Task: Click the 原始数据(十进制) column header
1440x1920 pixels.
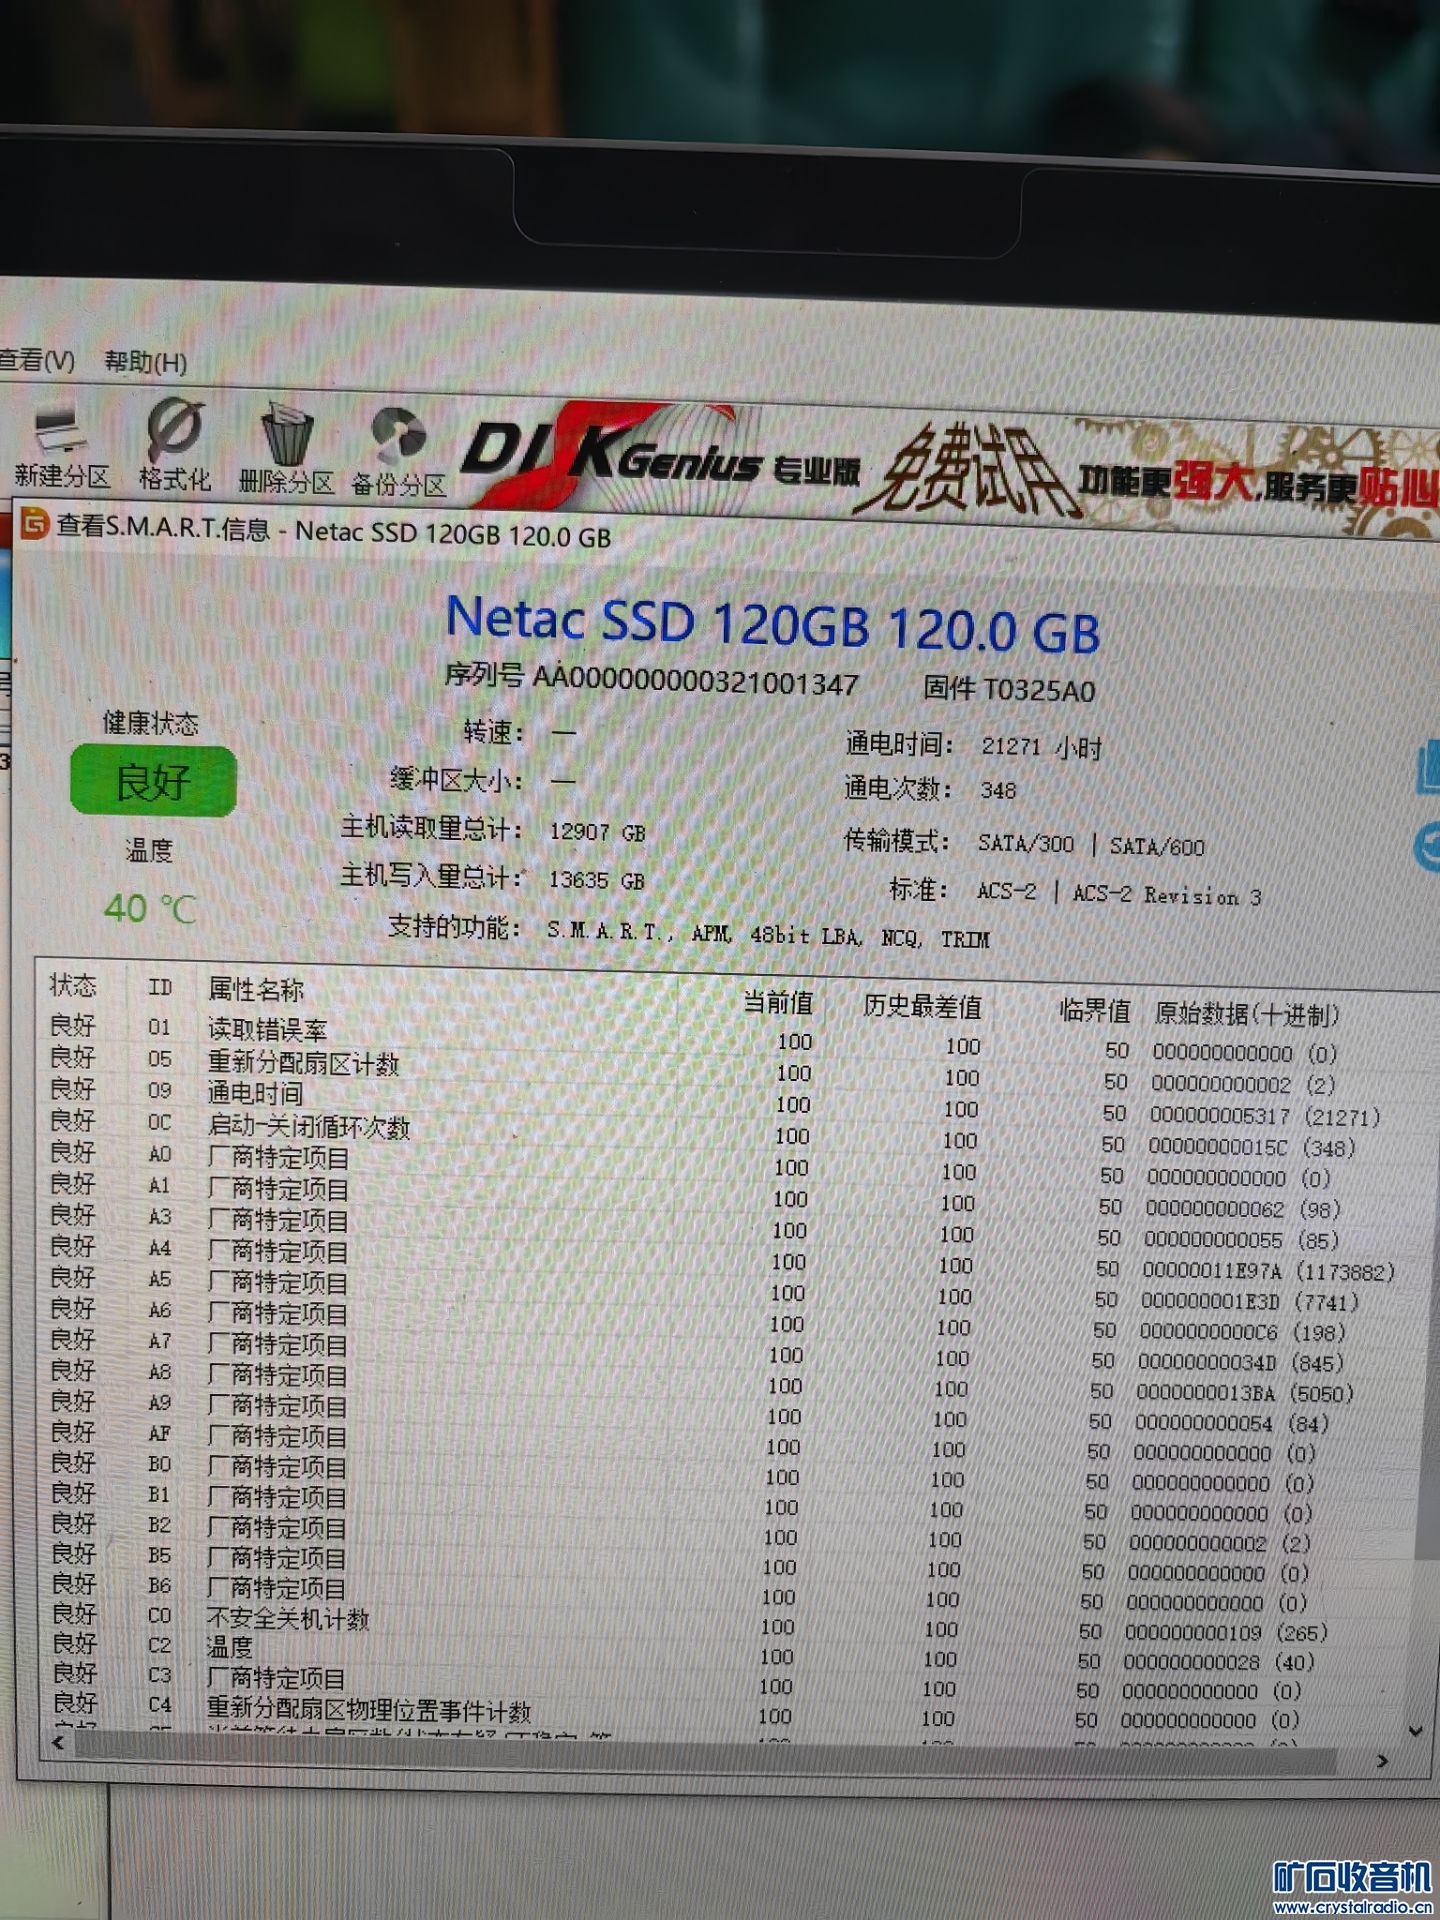Action: (x=1247, y=1014)
